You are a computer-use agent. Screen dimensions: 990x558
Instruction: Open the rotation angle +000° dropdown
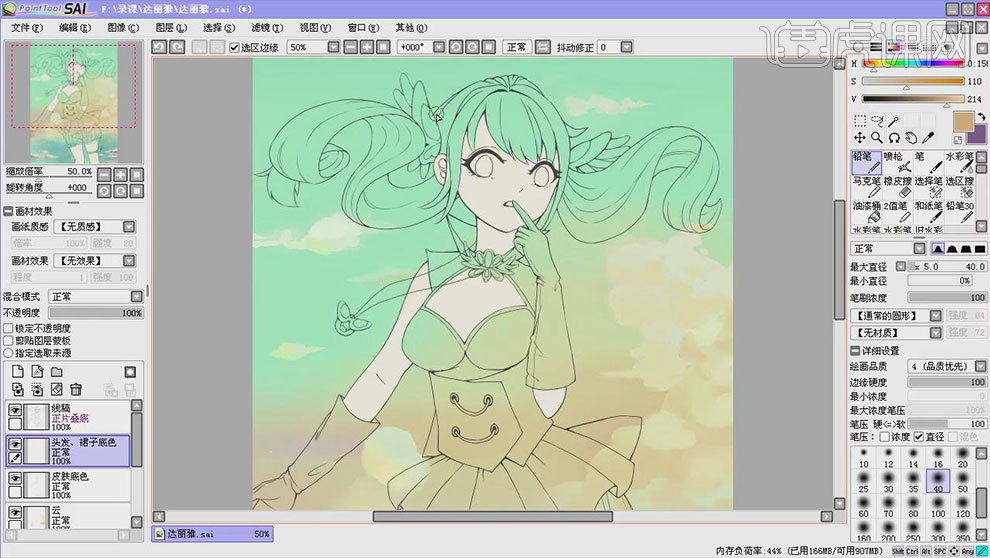(439, 47)
